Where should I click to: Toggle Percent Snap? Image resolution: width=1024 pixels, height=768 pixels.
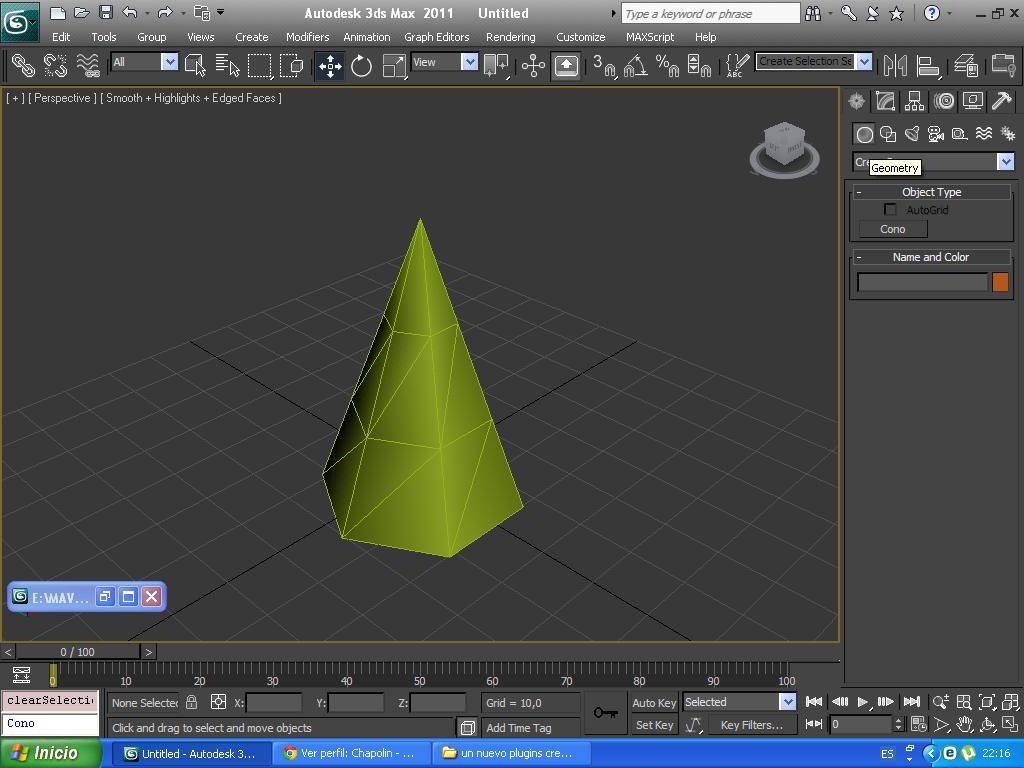[667, 65]
